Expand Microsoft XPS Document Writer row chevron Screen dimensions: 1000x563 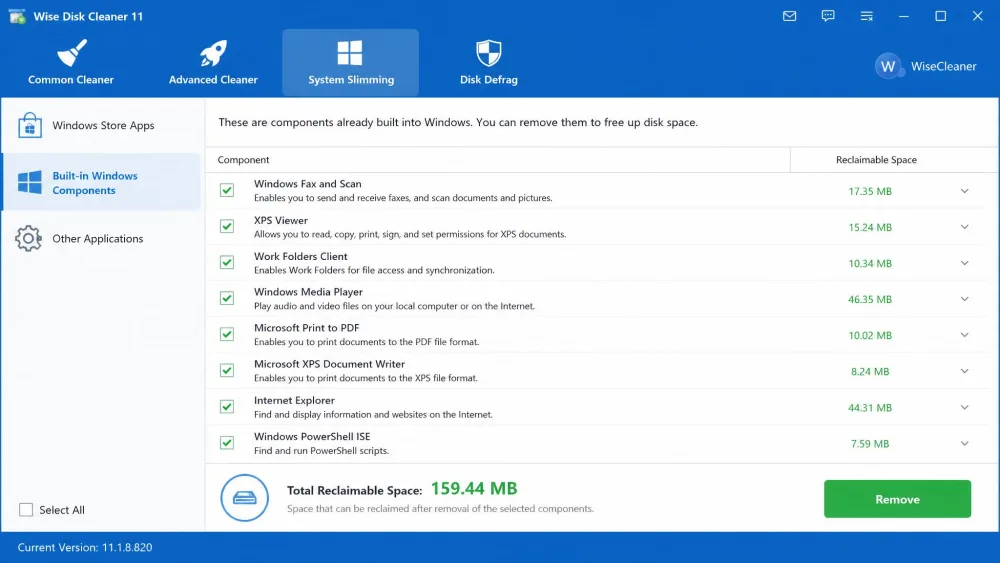(964, 371)
